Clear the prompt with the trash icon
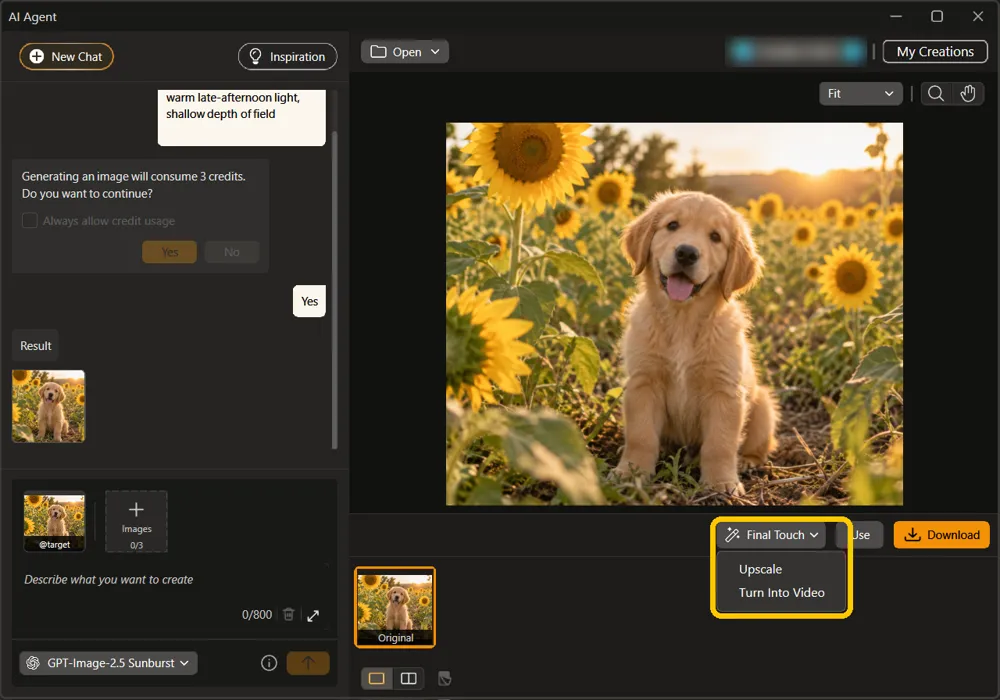The image size is (1000, 700). click(x=289, y=615)
